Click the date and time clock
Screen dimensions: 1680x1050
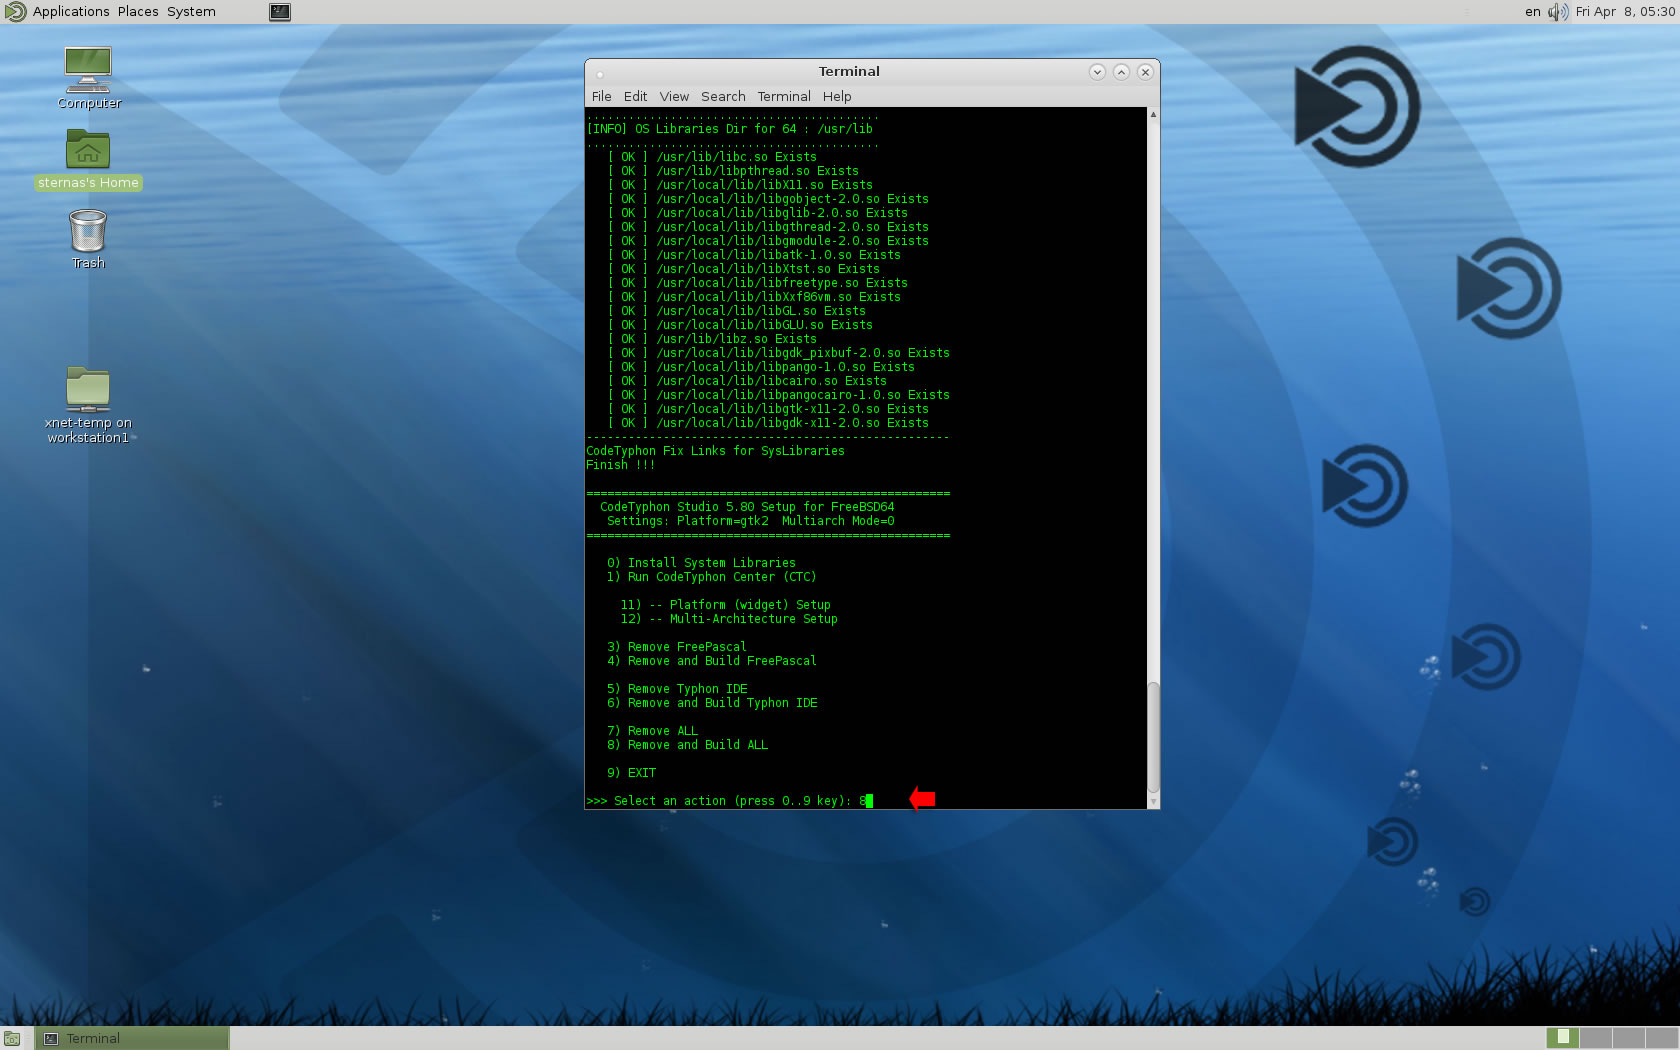tap(1625, 12)
